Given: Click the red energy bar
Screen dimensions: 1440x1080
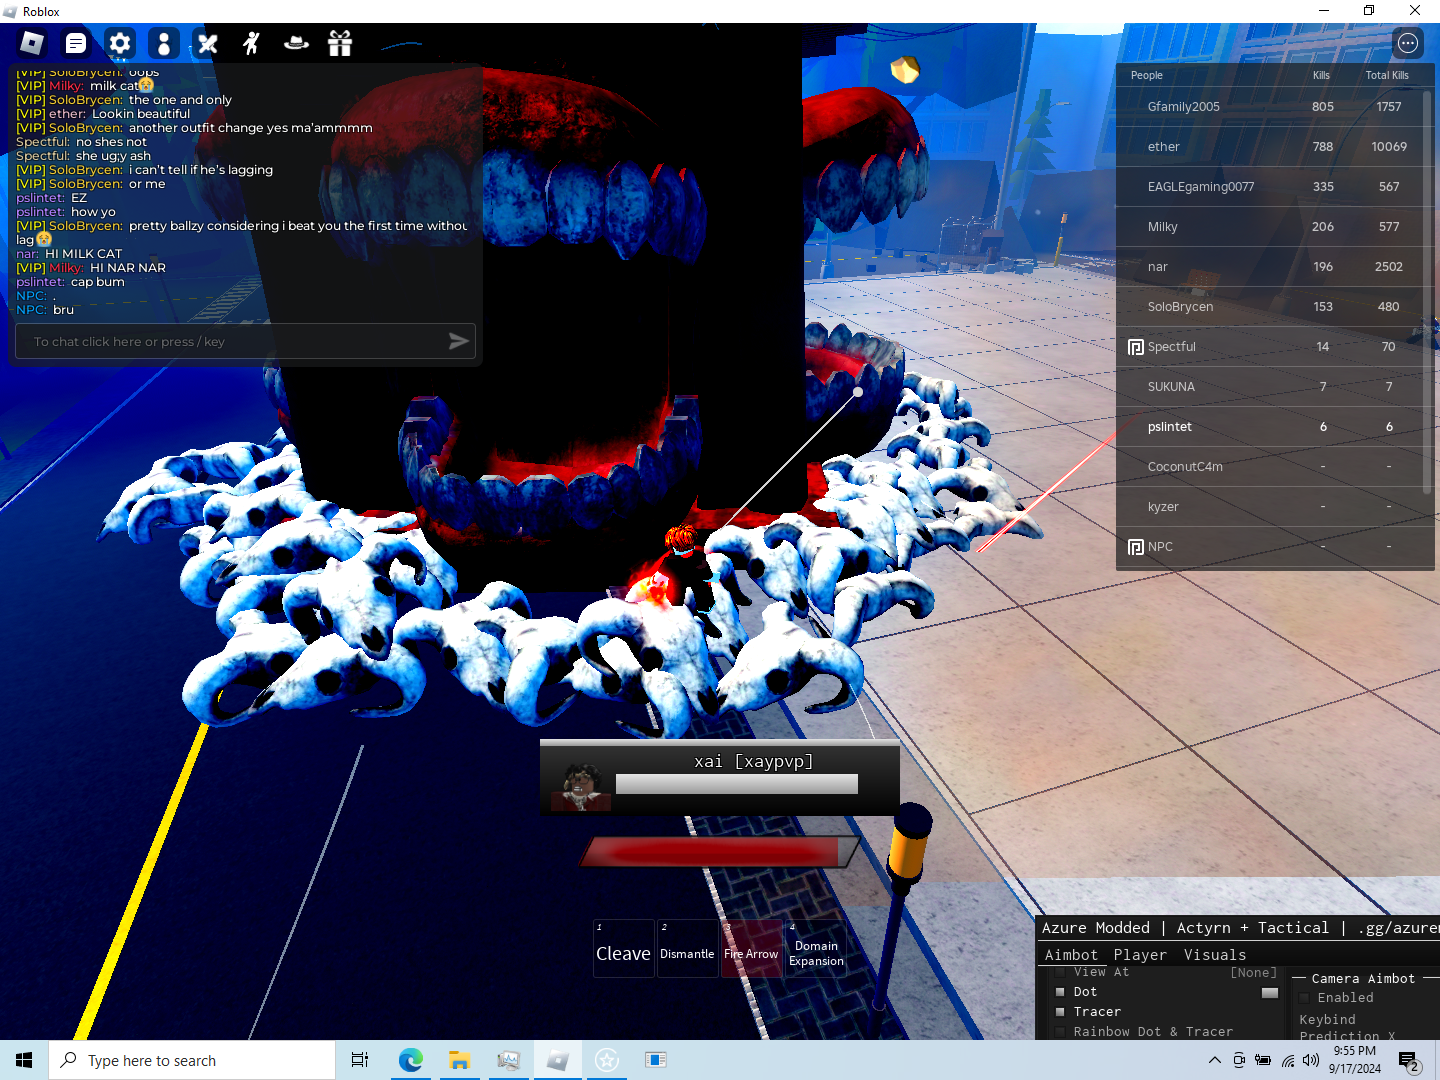Looking at the screenshot, I should [718, 852].
